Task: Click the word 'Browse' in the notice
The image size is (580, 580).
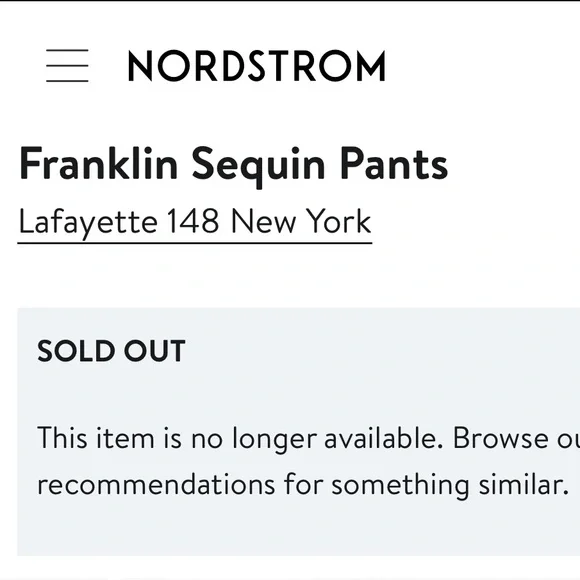Action: (x=500, y=438)
